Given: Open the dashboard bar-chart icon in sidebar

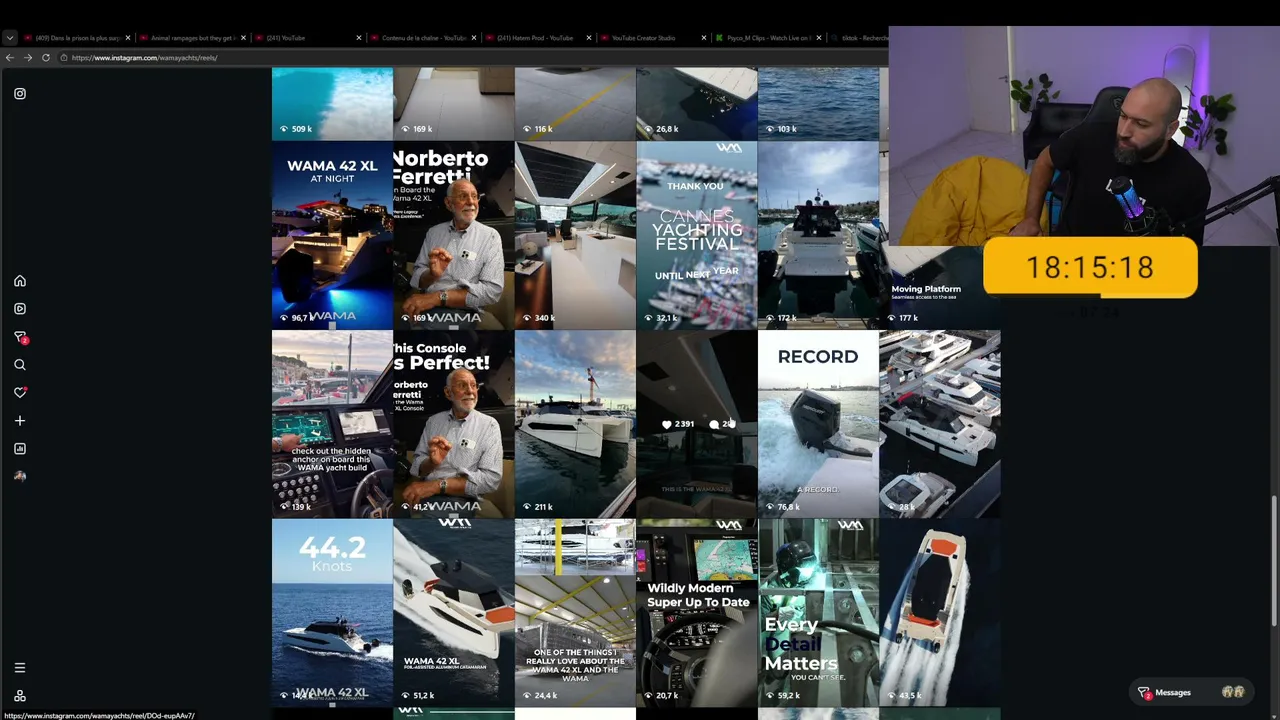Looking at the screenshot, I should (20, 449).
